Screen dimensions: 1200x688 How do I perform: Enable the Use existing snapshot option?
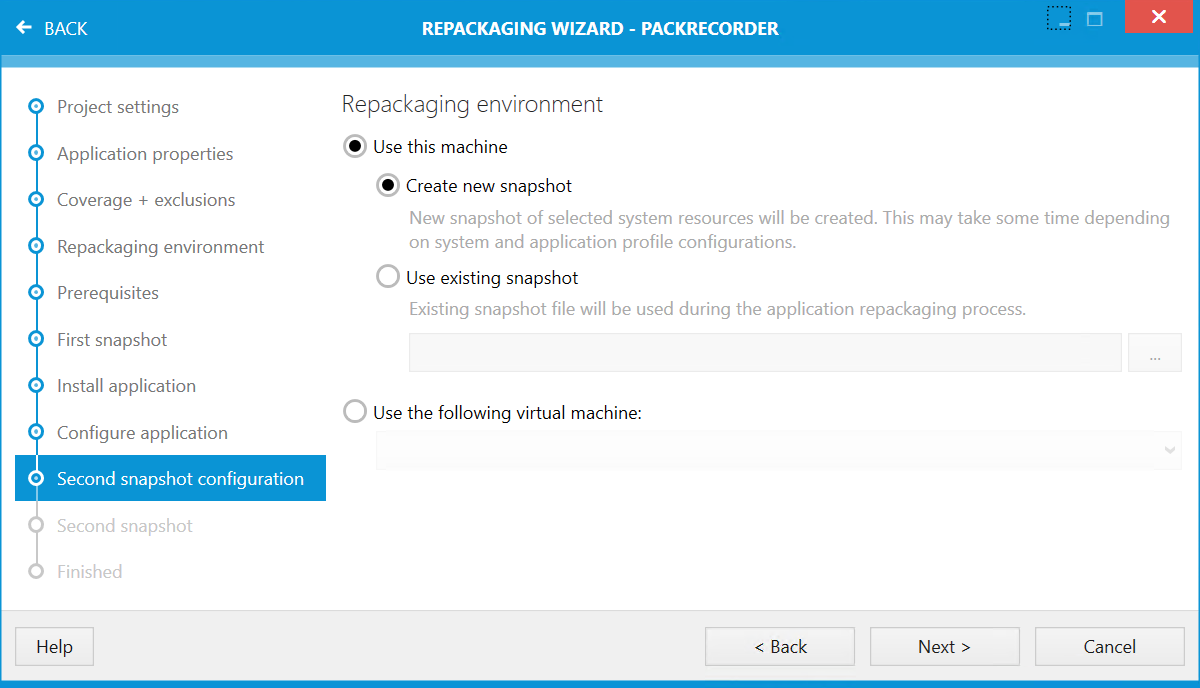[388, 277]
